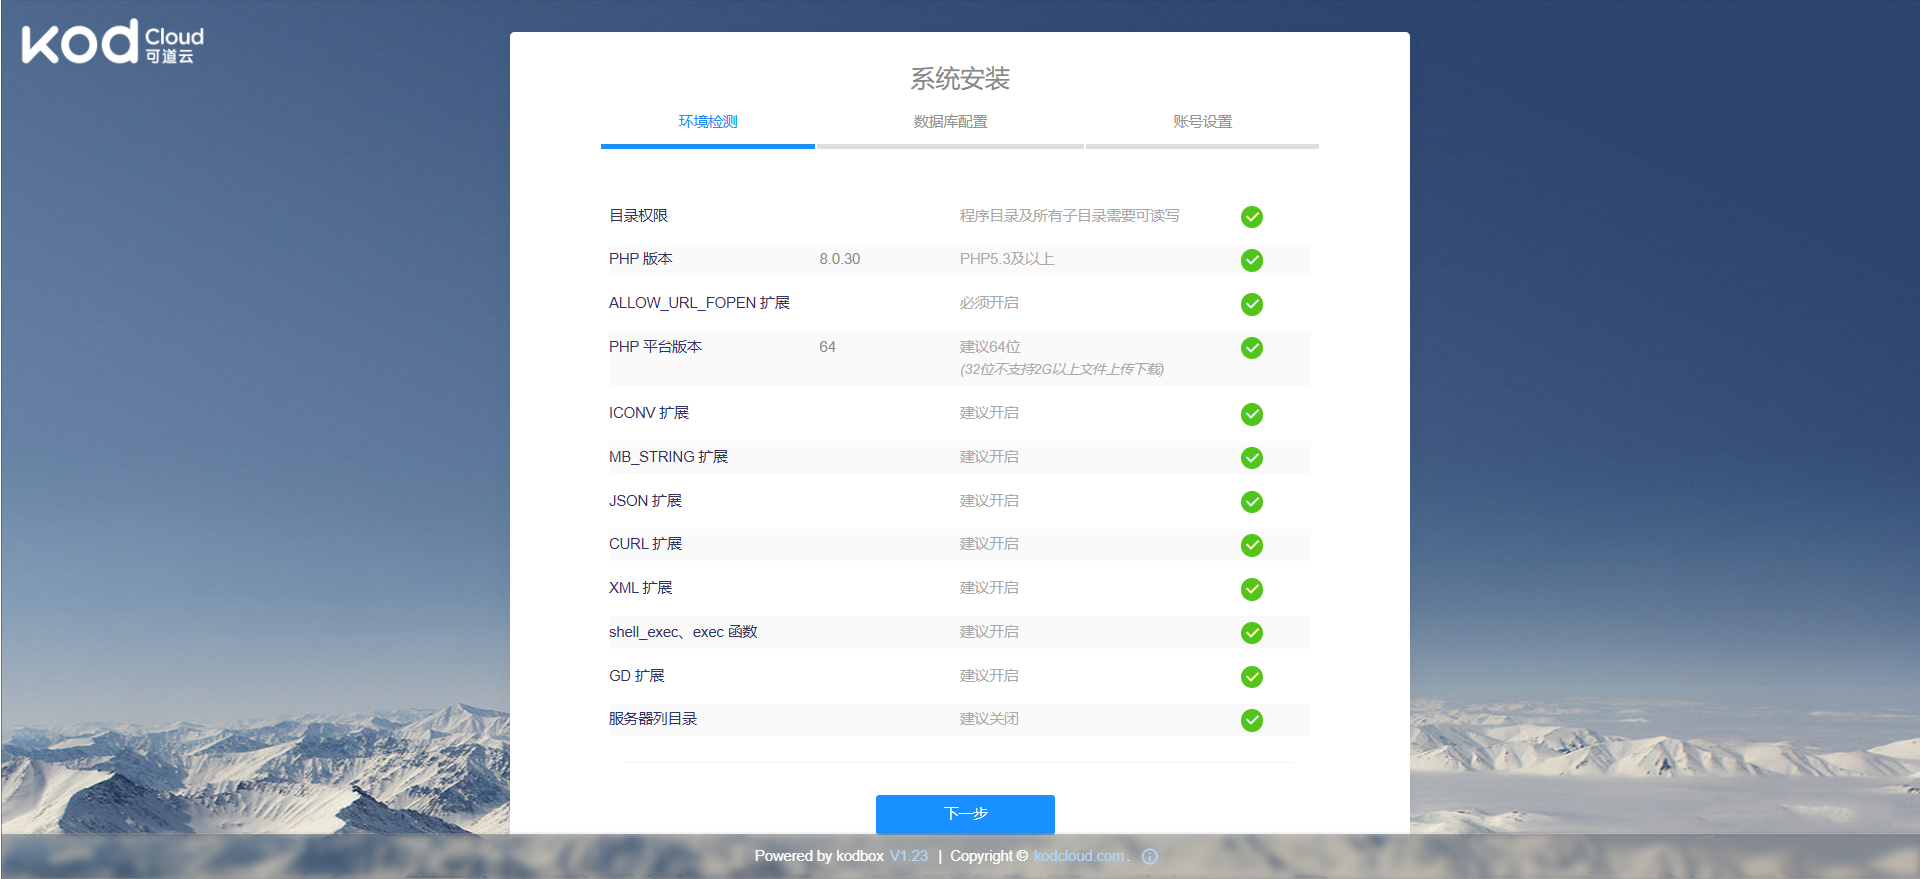Click green check icon for JSON 扩展

tap(1251, 502)
